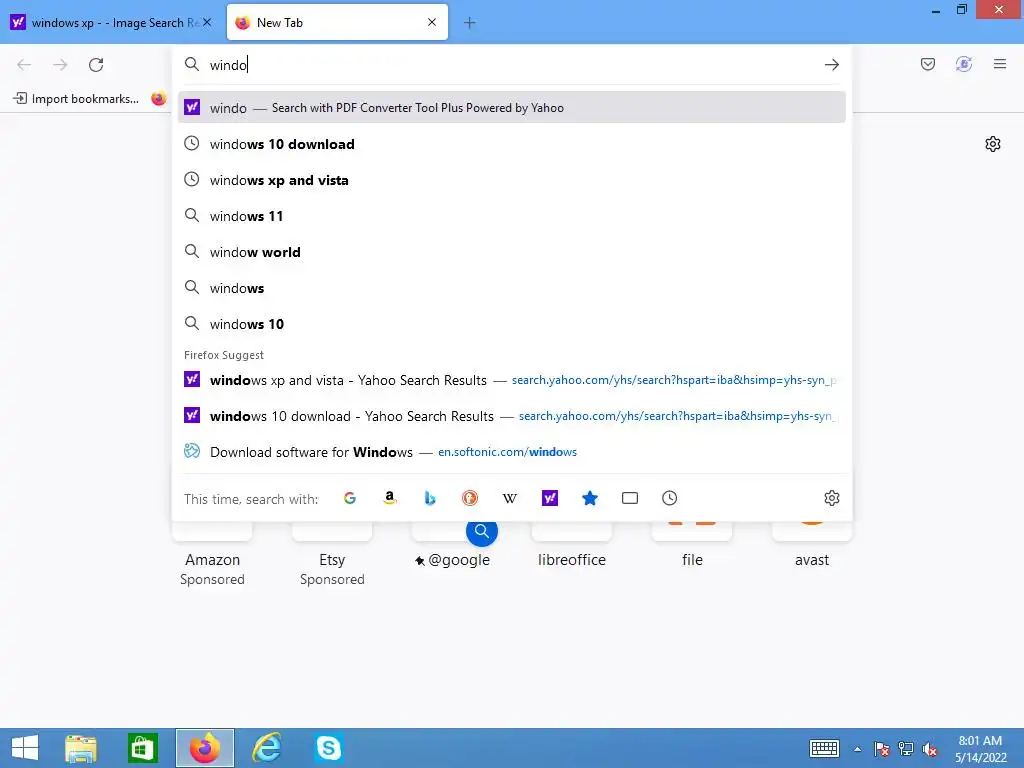Search open tabs using the tabs icon

click(x=630, y=498)
